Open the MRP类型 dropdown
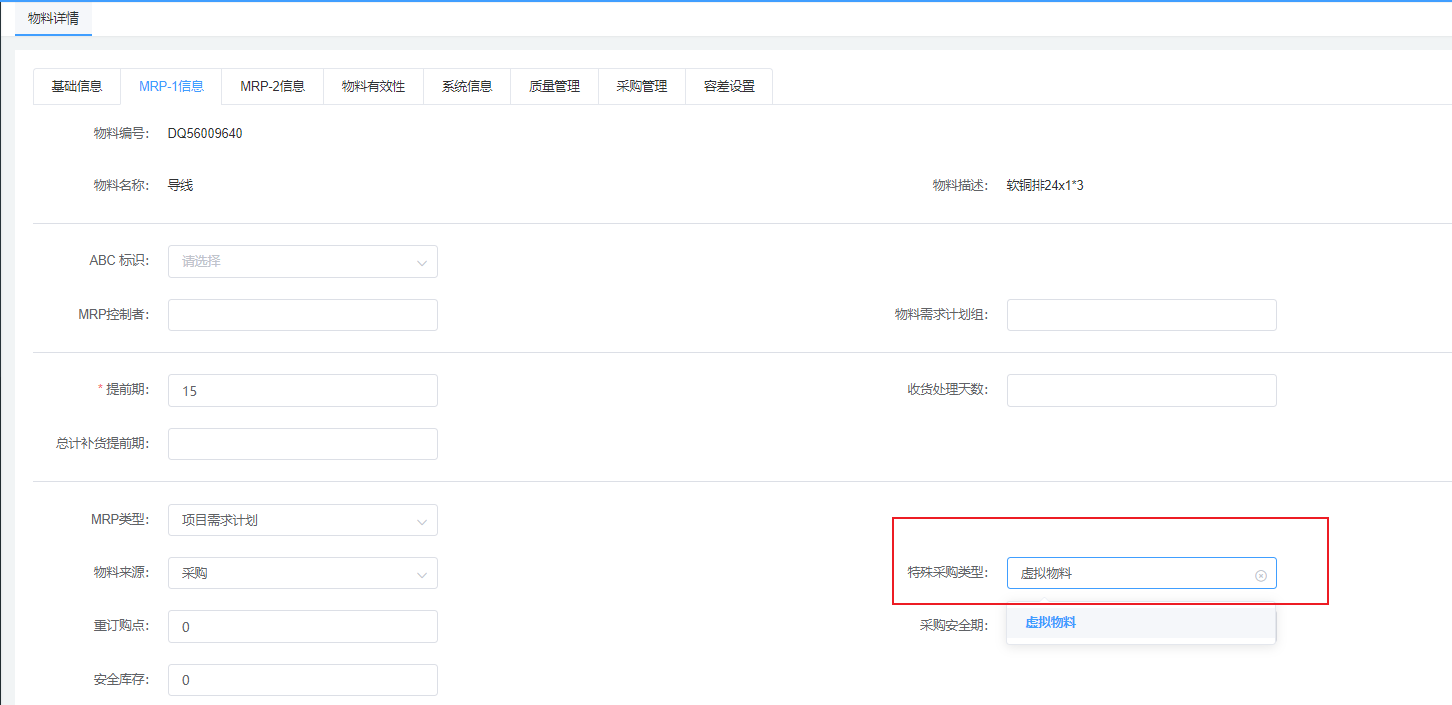 [302, 520]
